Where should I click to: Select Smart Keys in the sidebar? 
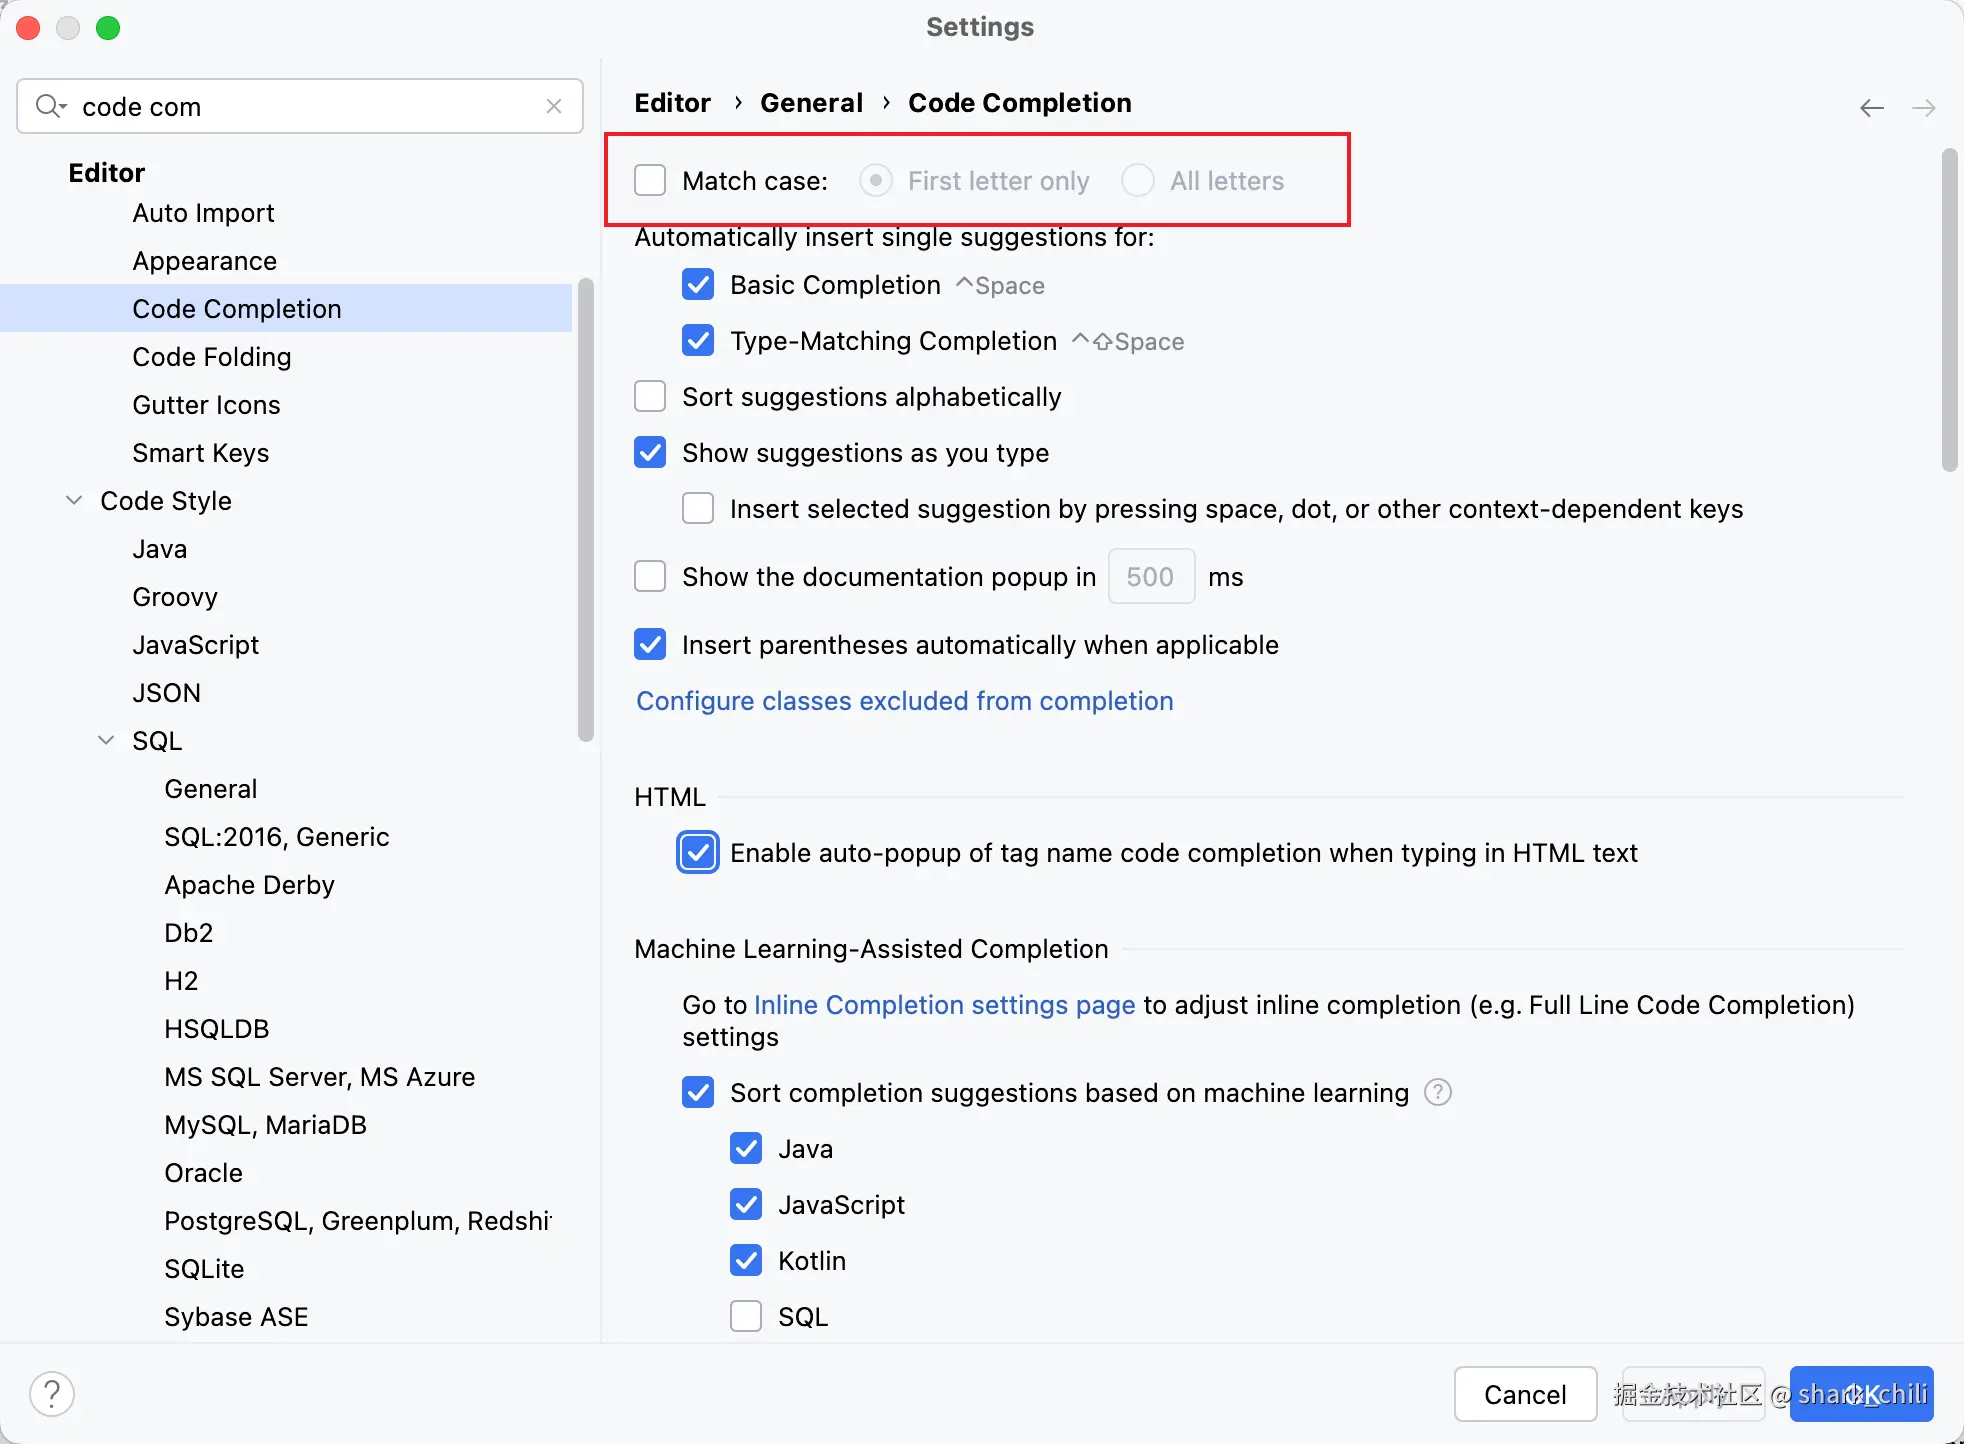coord(200,453)
